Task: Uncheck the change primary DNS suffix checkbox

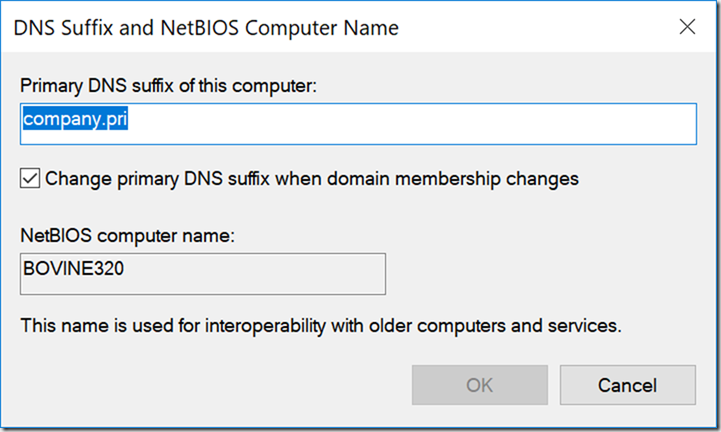Action: [x=30, y=179]
